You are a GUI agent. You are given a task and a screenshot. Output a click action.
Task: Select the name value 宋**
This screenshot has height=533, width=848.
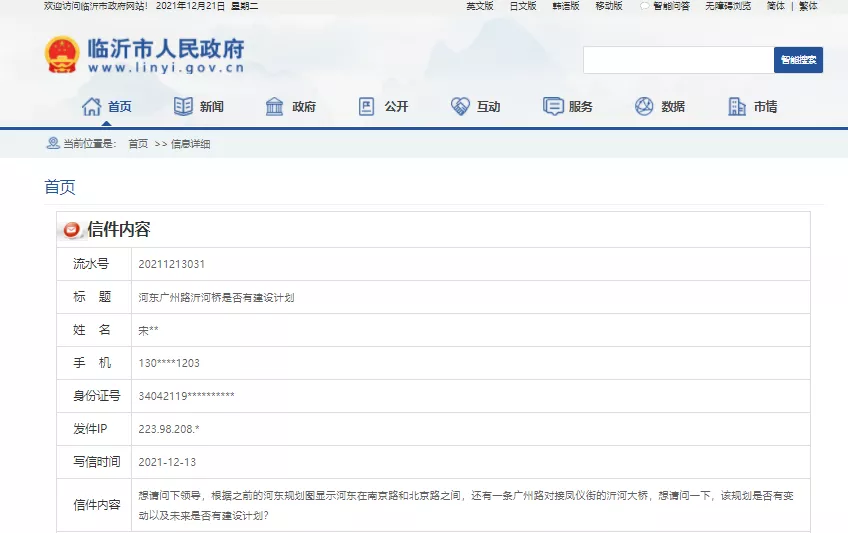point(149,330)
